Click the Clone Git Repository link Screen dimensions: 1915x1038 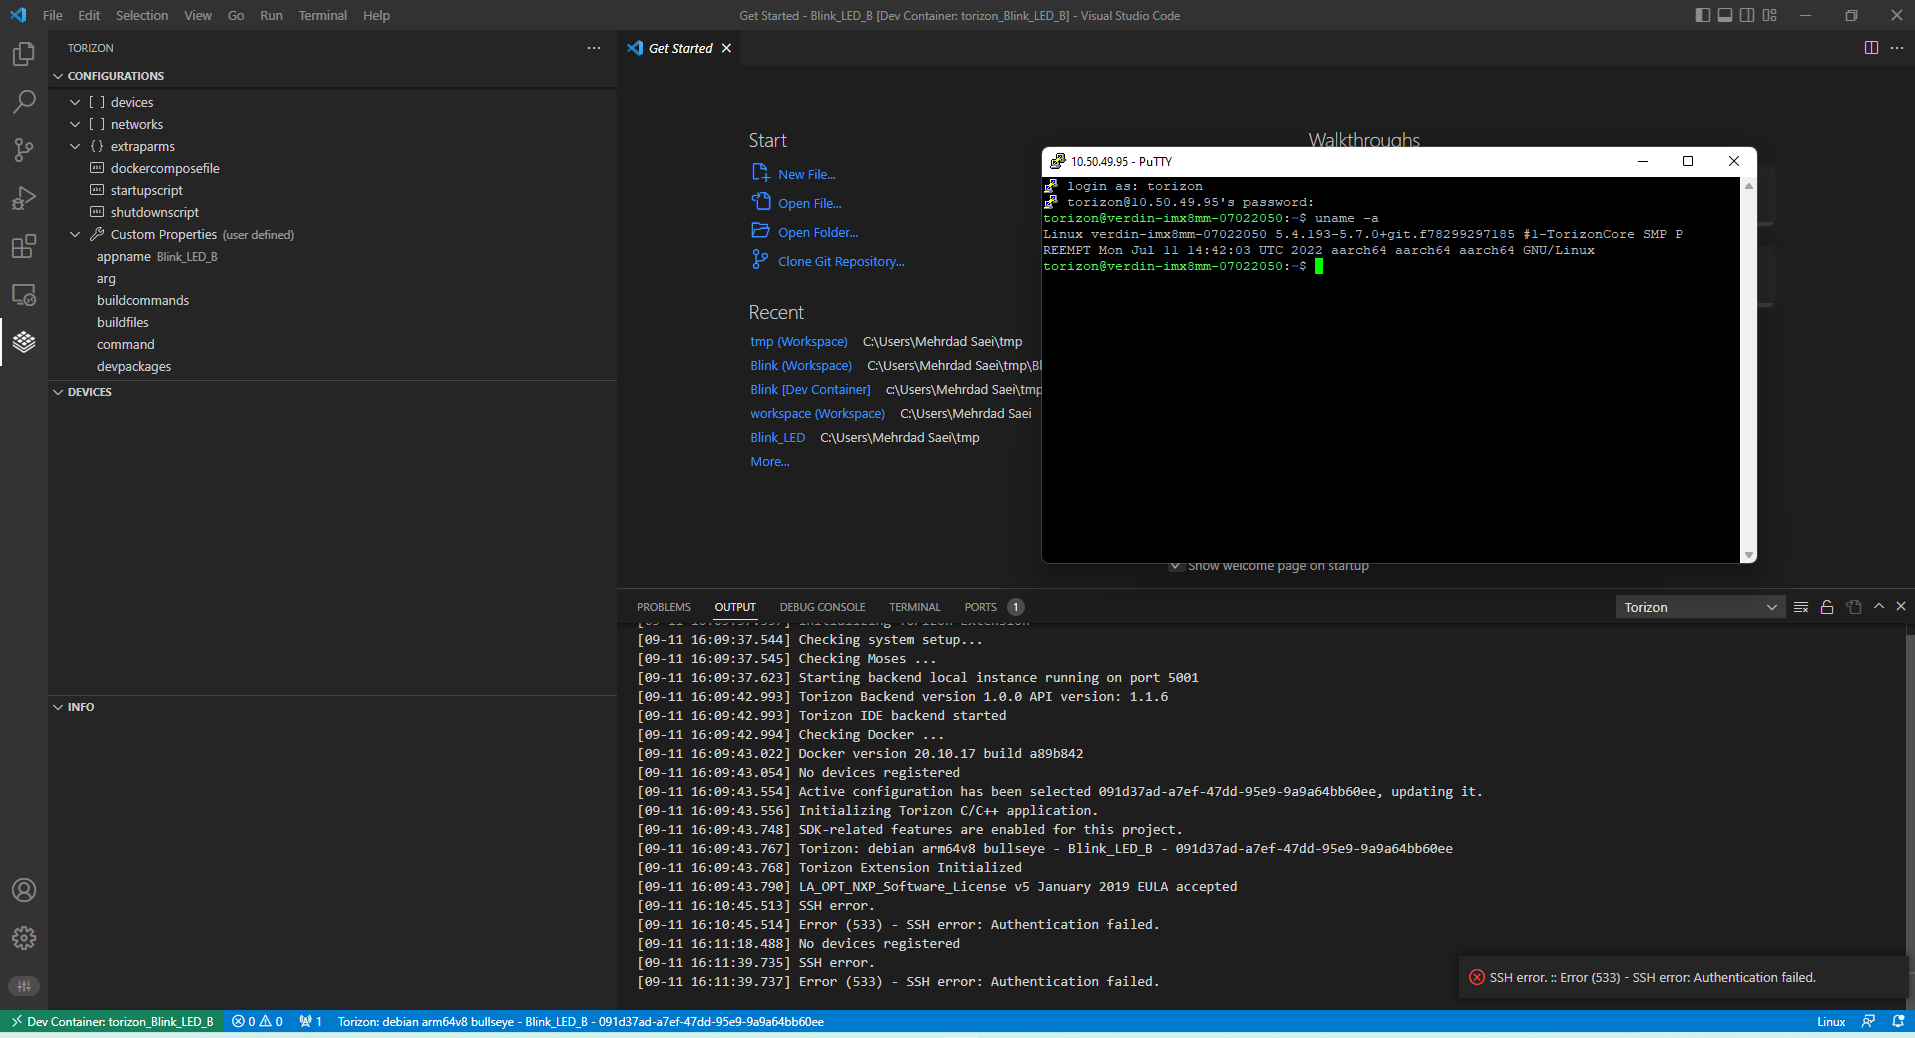pyautogui.click(x=841, y=262)
